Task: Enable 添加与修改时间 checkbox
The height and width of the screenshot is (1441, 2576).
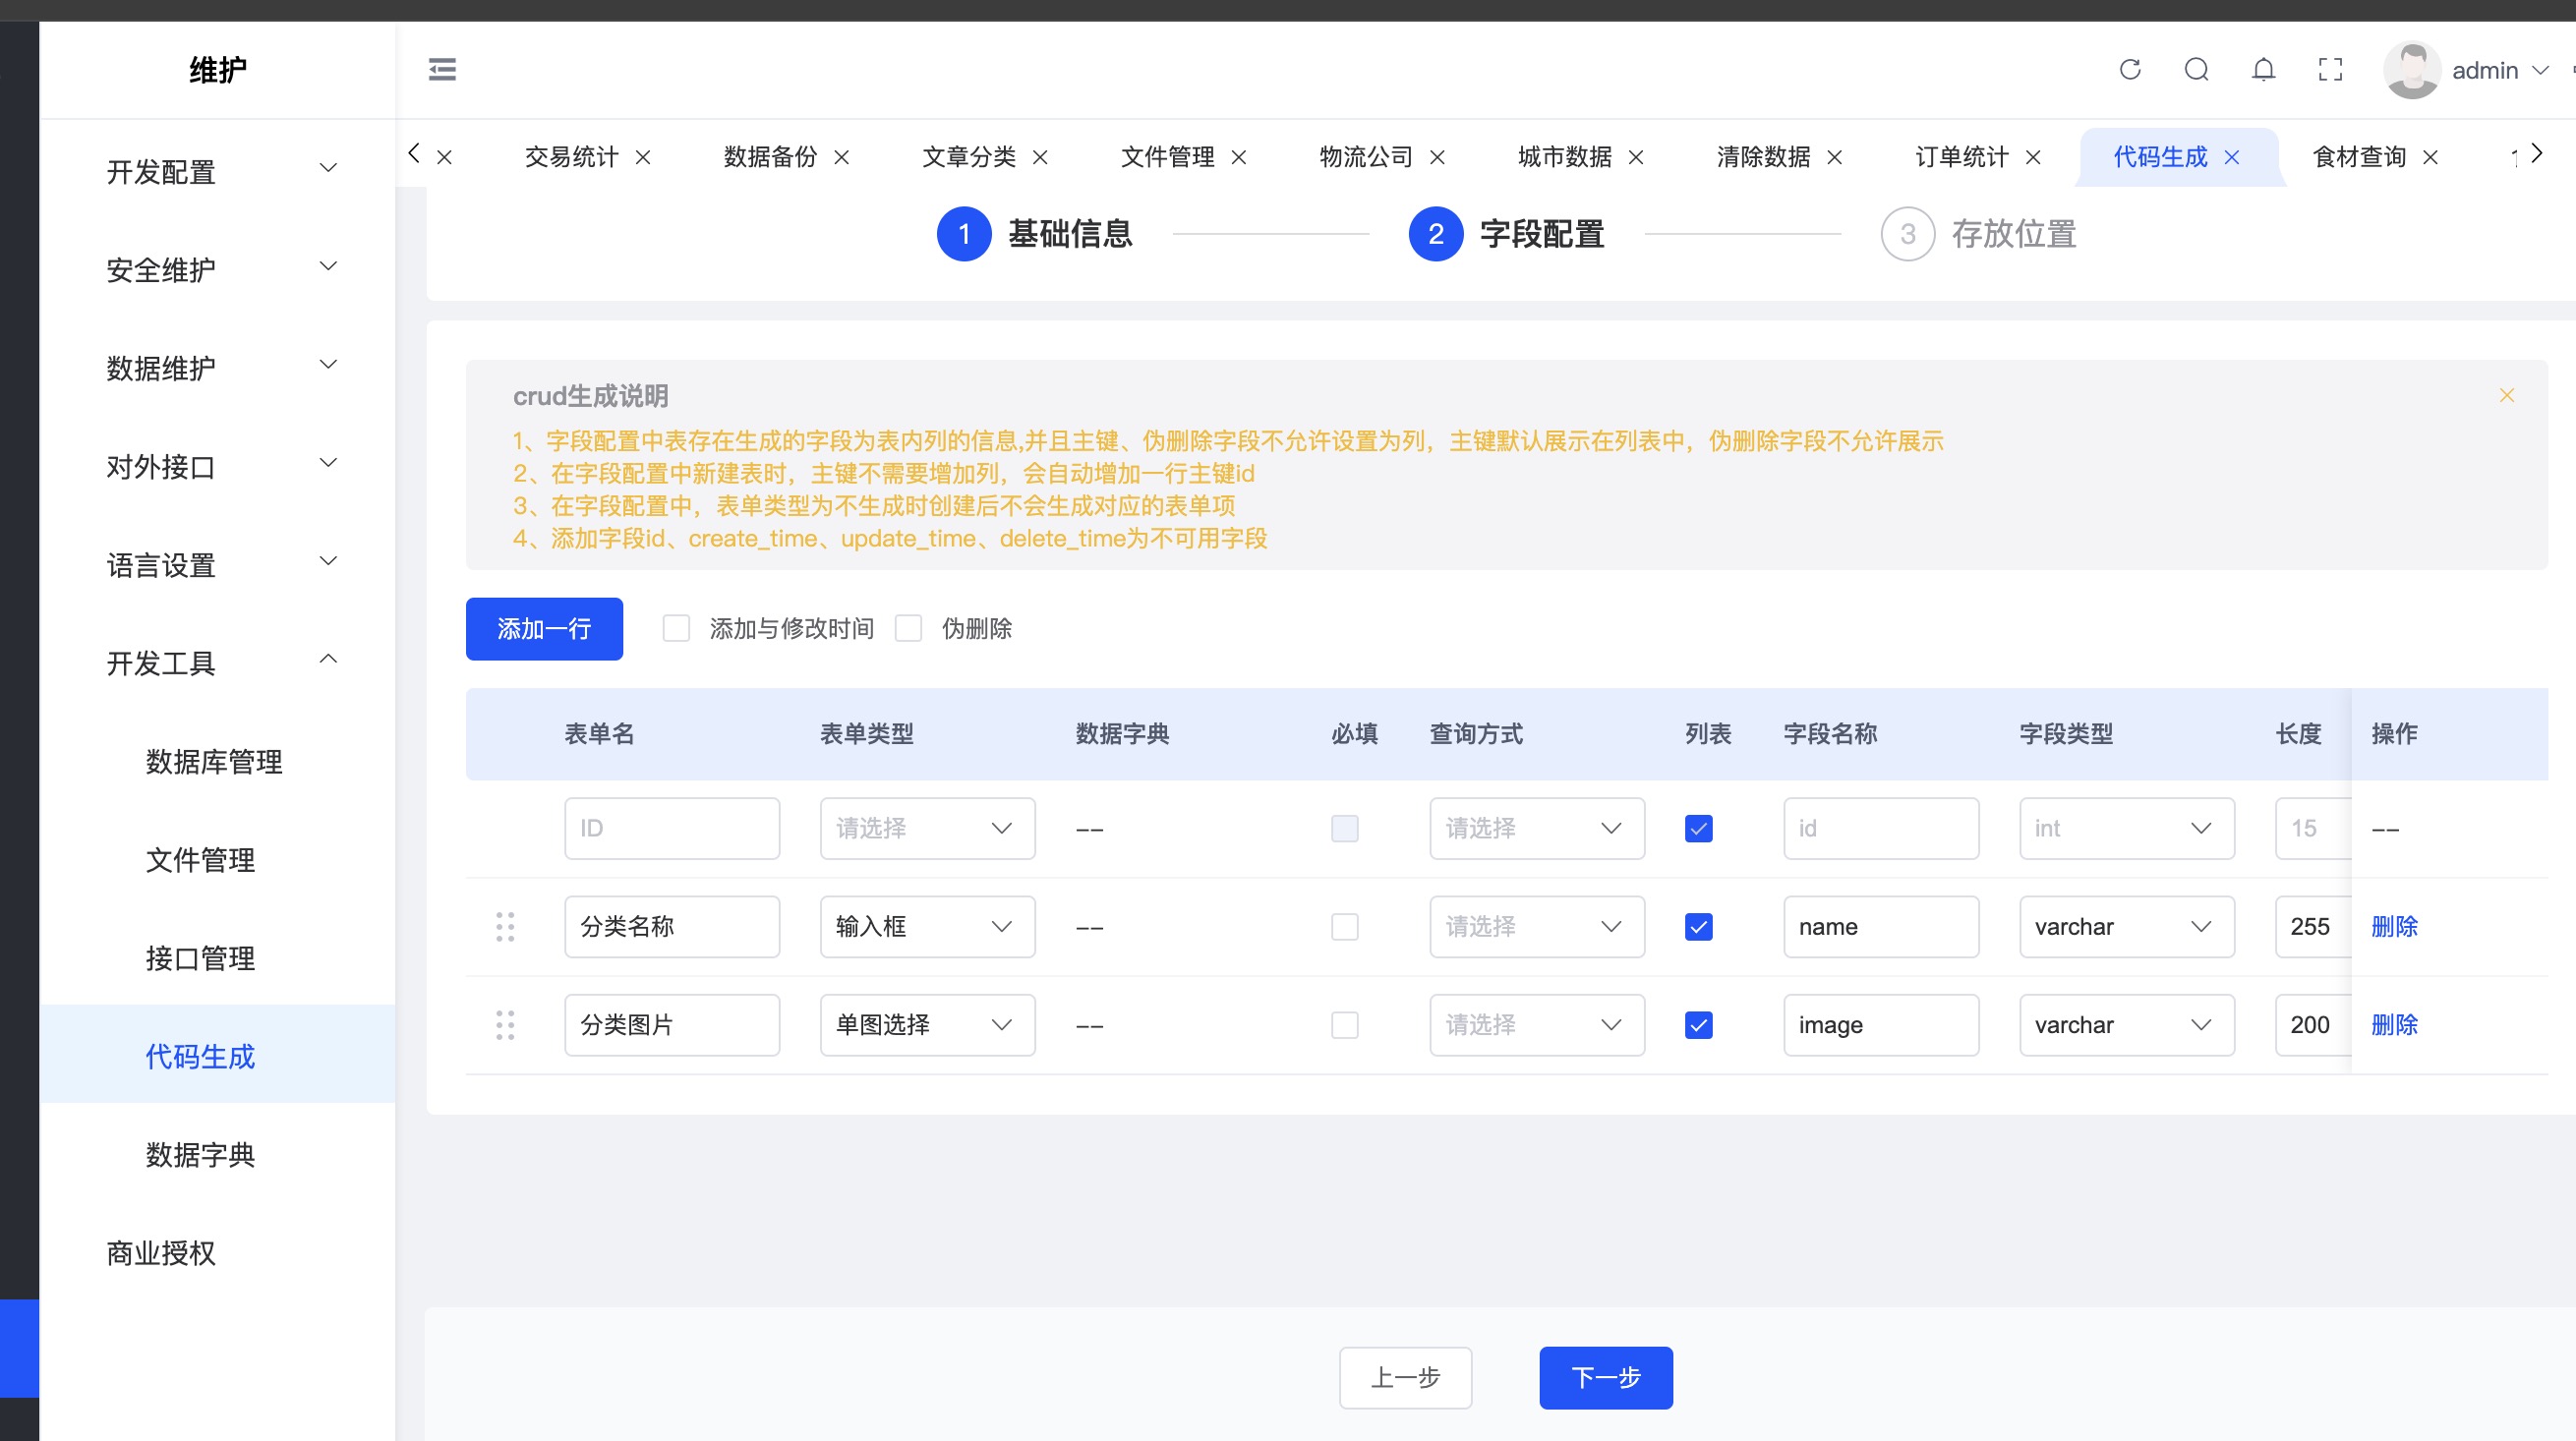Action: 677,628
